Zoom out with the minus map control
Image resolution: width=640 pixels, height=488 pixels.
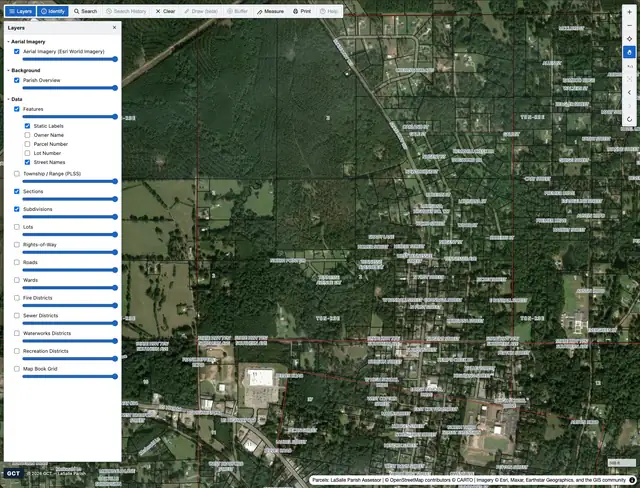[629, 25]
